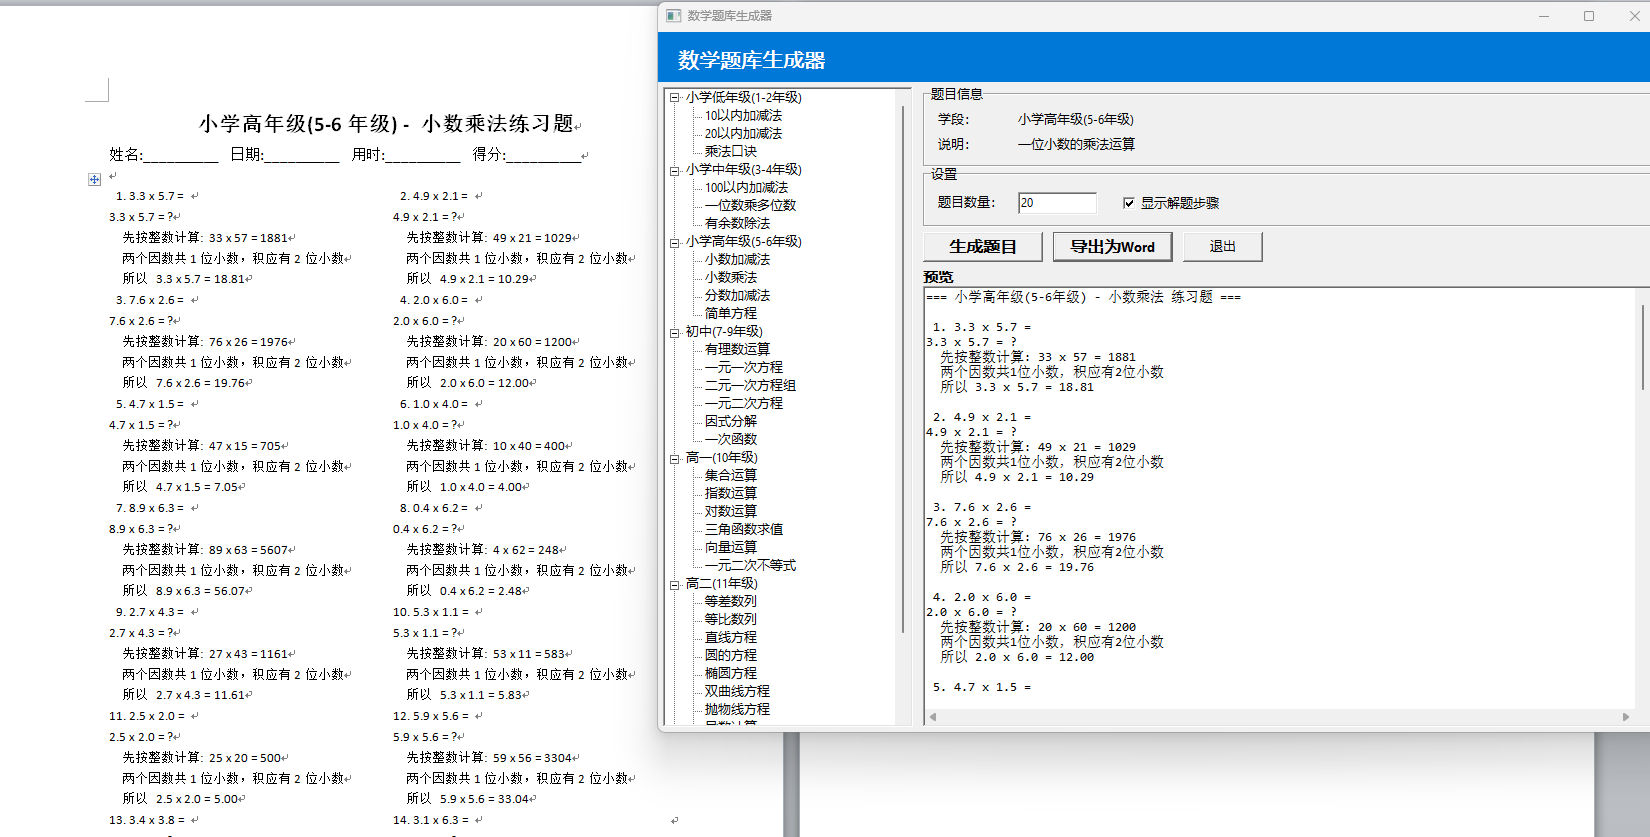Collapse the 高二(11年级) tree node
The width and height of the screenshot is (1650, 837).
tap(675, 584)
